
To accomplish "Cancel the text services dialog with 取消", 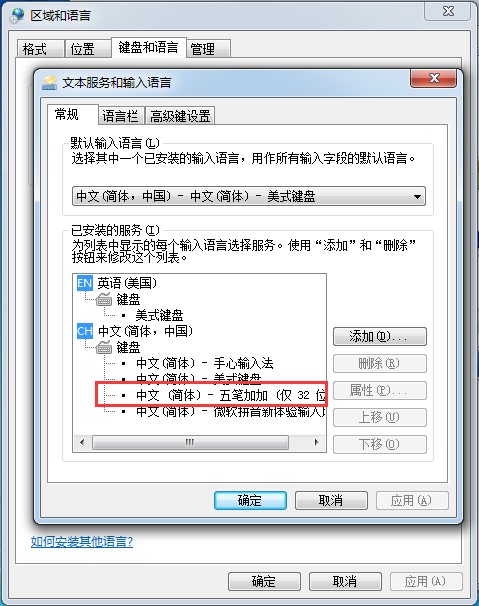I will click(x=331, y=500).
